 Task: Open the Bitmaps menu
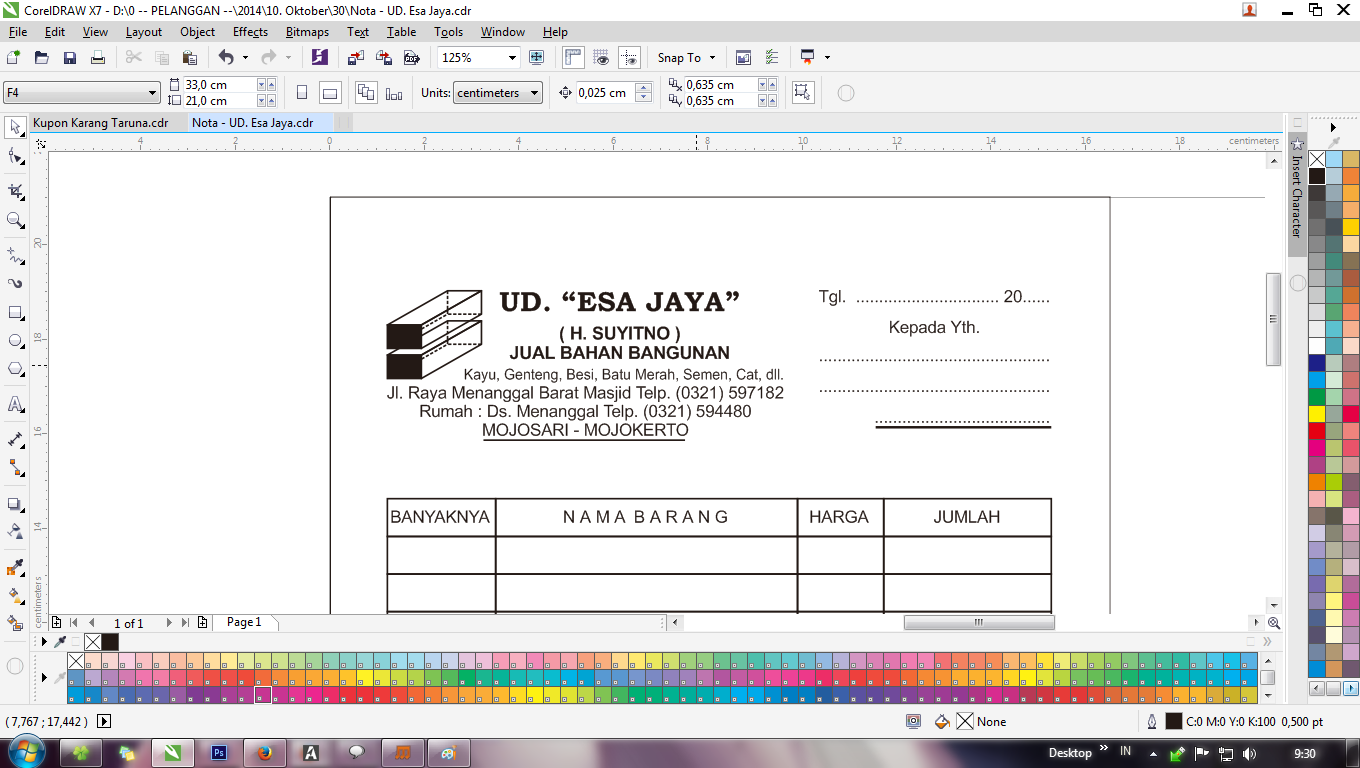[306, 31]
